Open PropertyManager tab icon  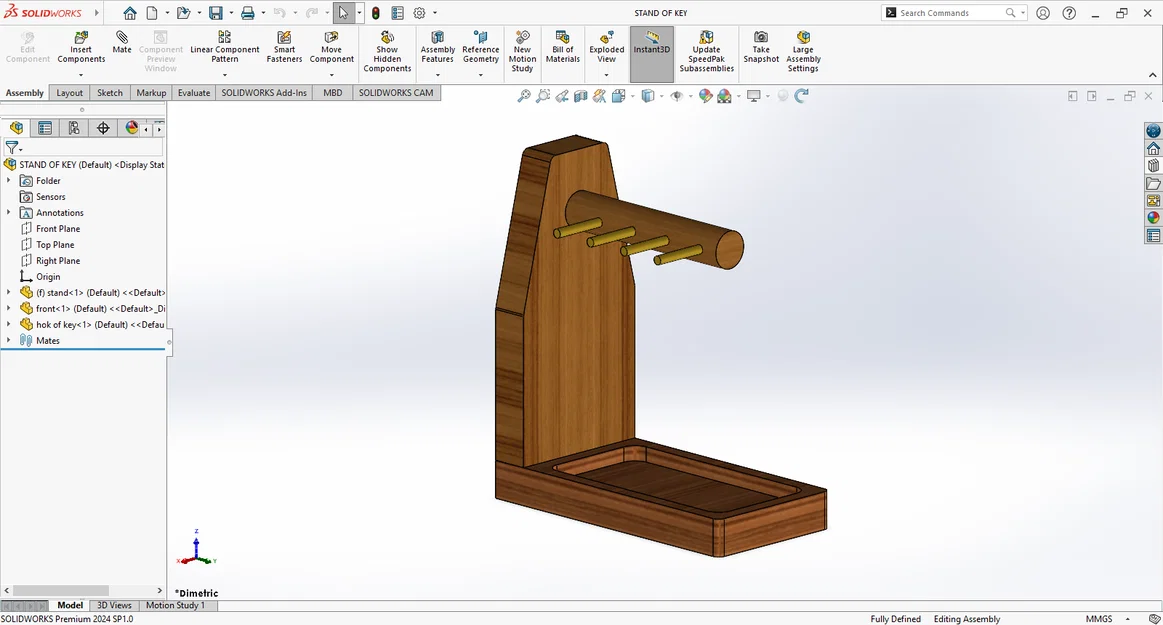click(45, 128)
